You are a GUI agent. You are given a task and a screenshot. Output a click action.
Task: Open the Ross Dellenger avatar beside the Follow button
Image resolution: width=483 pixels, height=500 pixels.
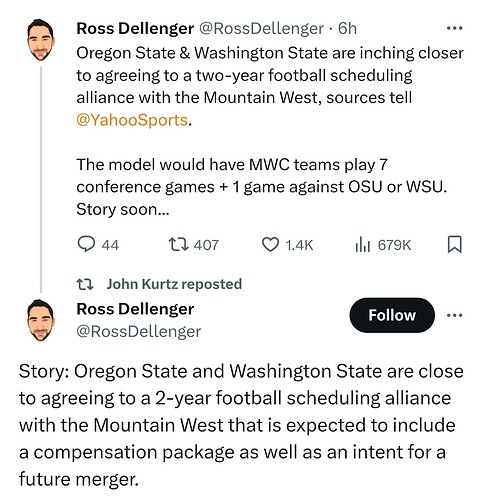coord(40,320)
